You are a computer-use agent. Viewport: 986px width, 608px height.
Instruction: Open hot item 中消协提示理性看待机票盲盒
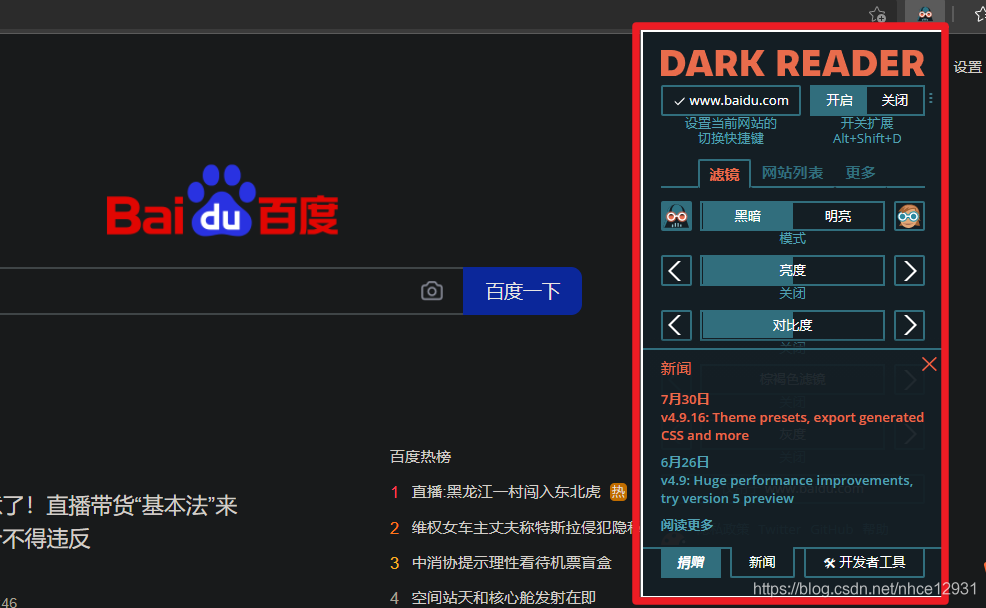click(x=511, y=563)
